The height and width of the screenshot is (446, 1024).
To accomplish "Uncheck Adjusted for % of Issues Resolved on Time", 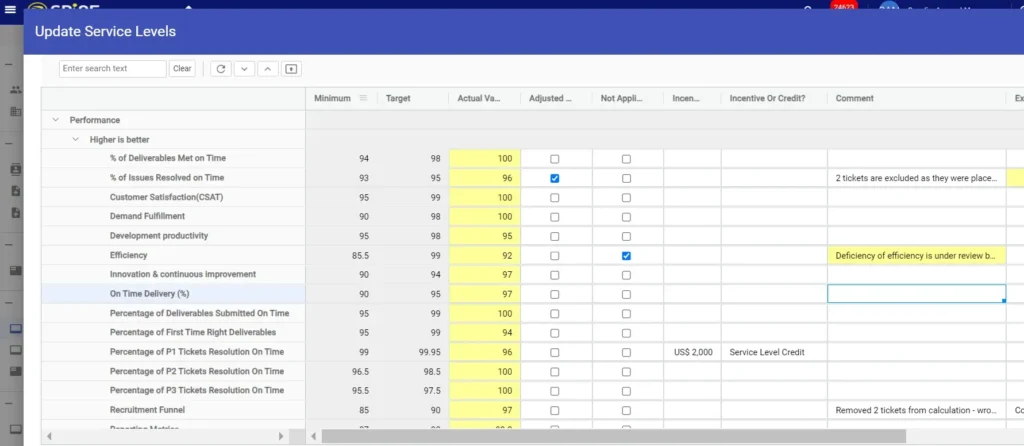I will pos(555,178).
